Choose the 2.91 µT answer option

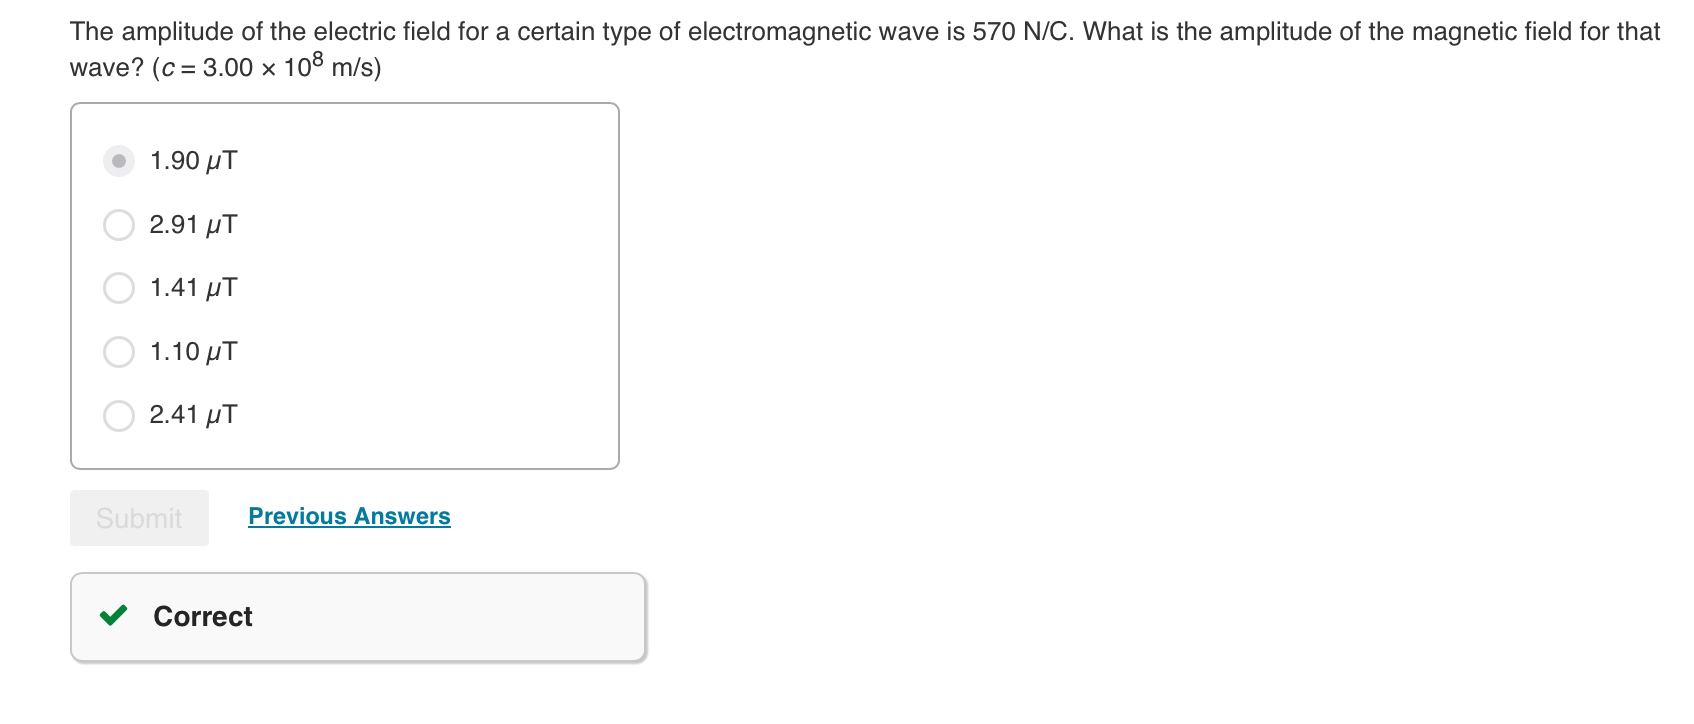click(118, 224)
